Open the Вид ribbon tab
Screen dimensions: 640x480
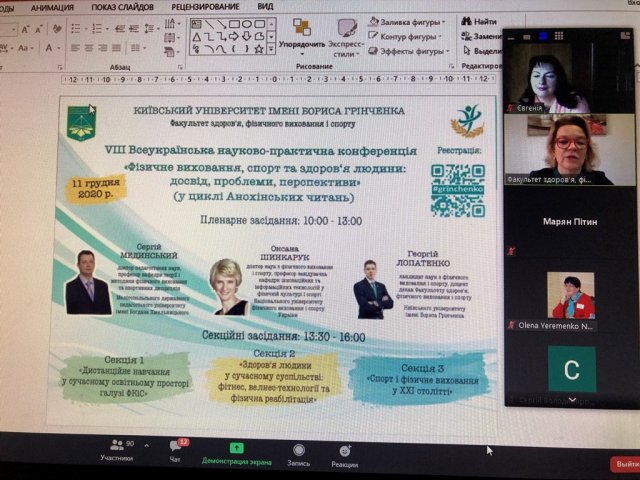tap(265, 6)
